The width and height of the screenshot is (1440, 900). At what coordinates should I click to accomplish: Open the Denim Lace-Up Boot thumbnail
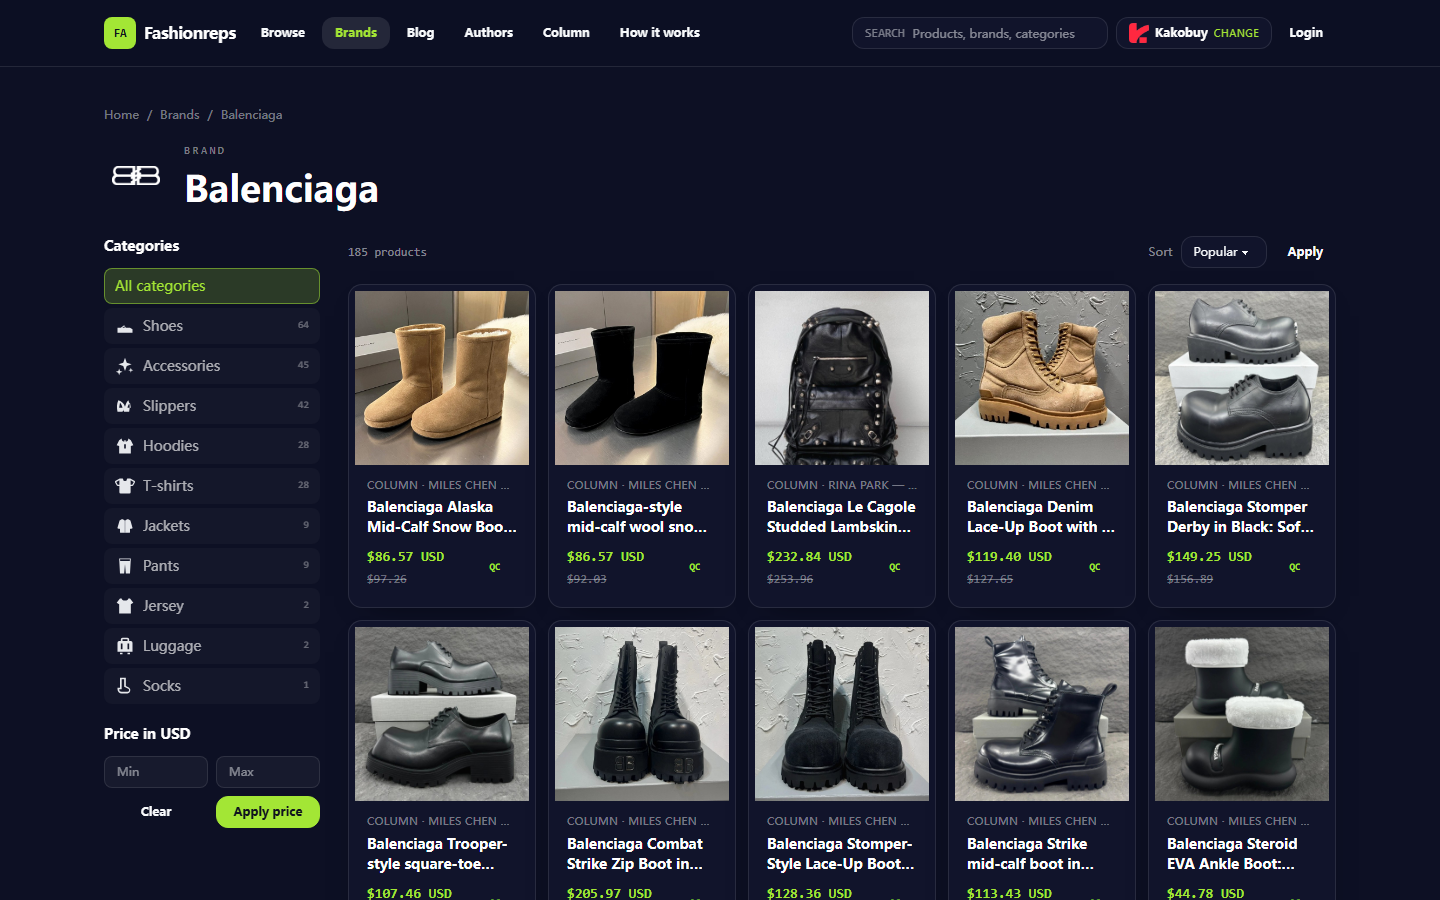(1042, 378)
